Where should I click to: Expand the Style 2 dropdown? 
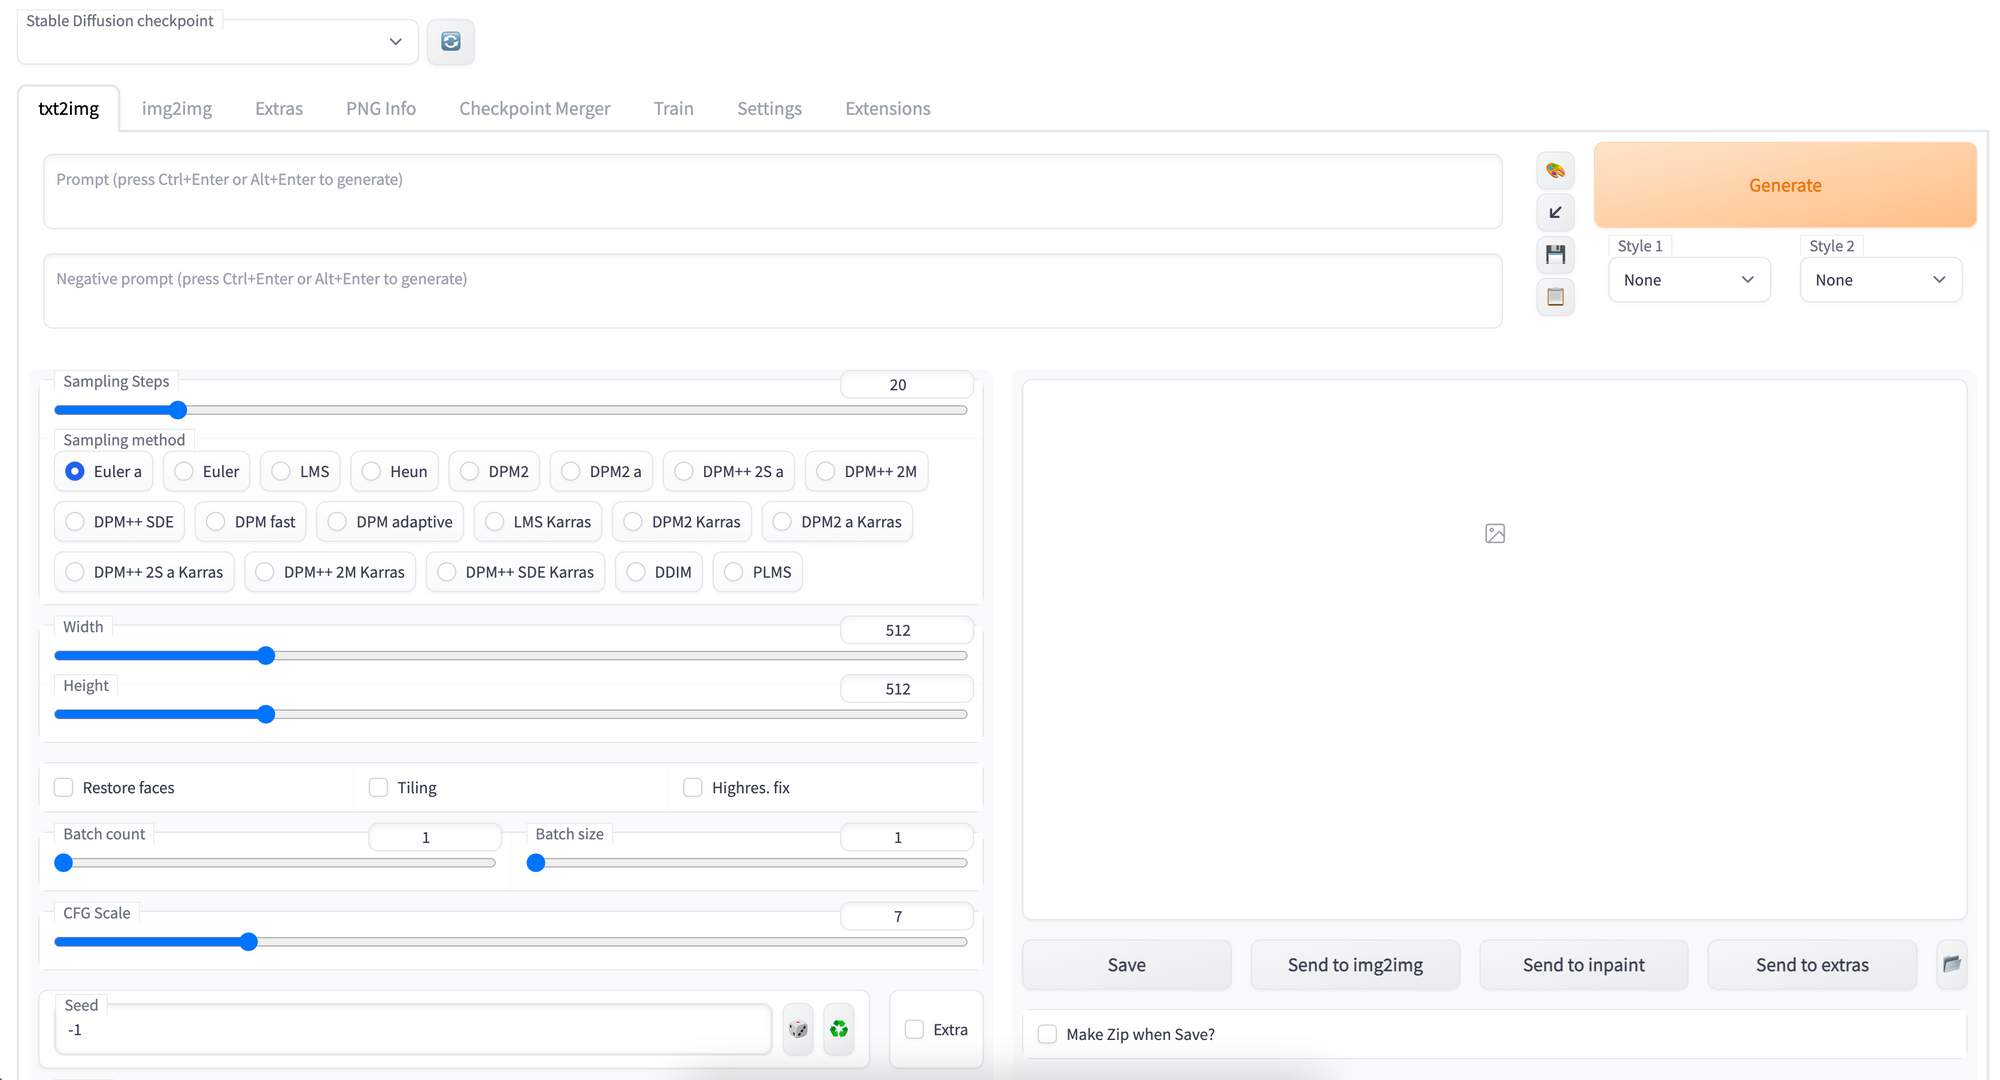[1880, 280]
